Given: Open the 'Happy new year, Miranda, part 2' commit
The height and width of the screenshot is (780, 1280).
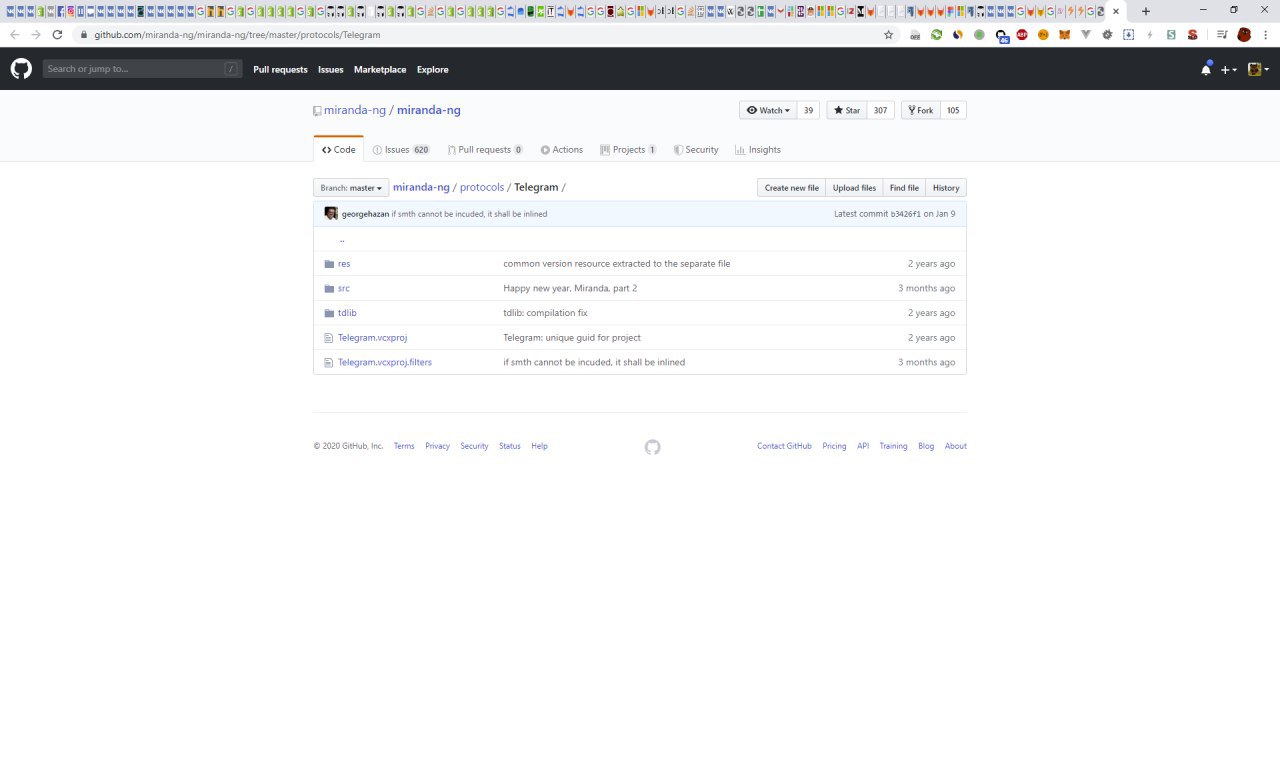Looking at the screenshot, I should click(x=570, y=288).
